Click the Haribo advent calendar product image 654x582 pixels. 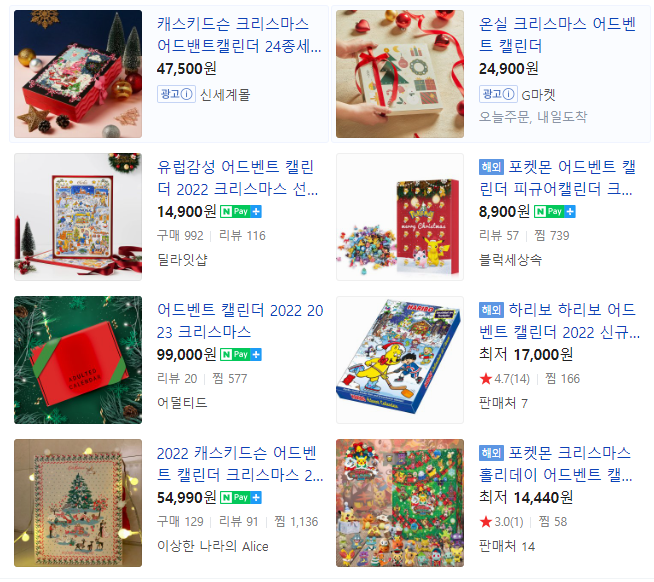coord(400,360)
